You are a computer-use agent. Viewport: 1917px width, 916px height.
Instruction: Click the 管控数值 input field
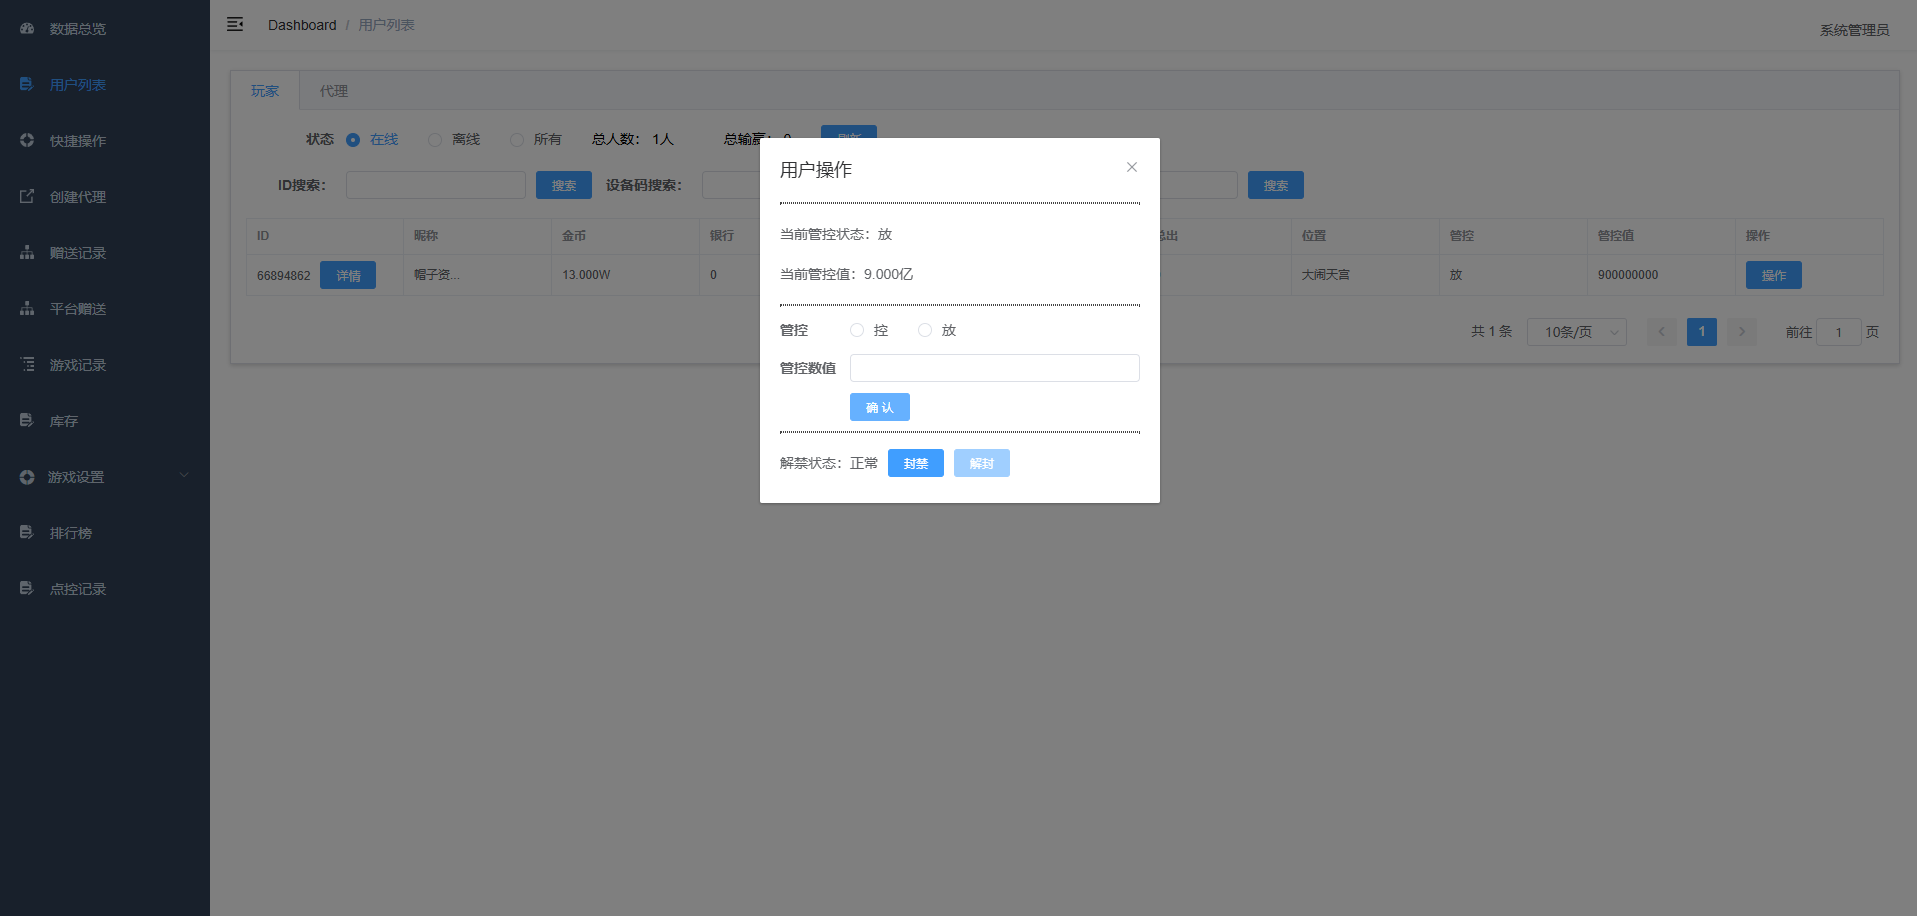[x=994, y=368]
